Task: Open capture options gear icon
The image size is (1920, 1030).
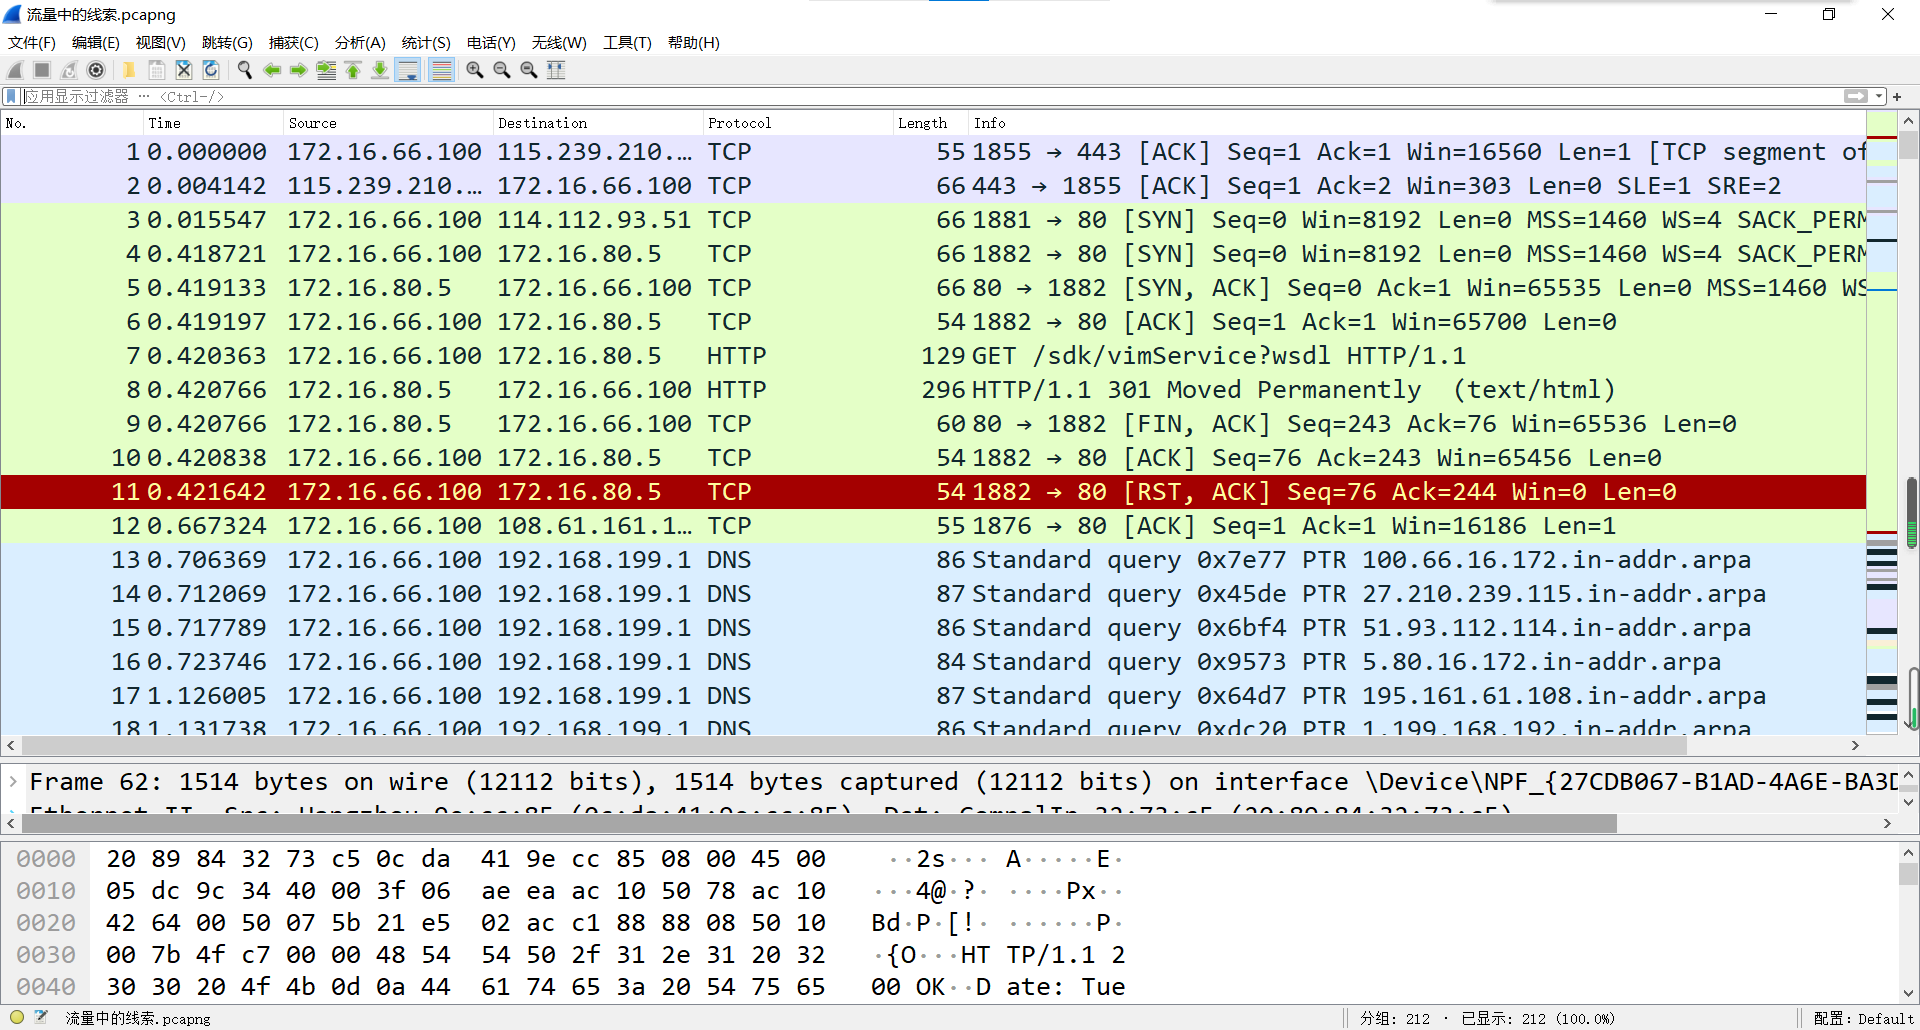Action: 96,70
